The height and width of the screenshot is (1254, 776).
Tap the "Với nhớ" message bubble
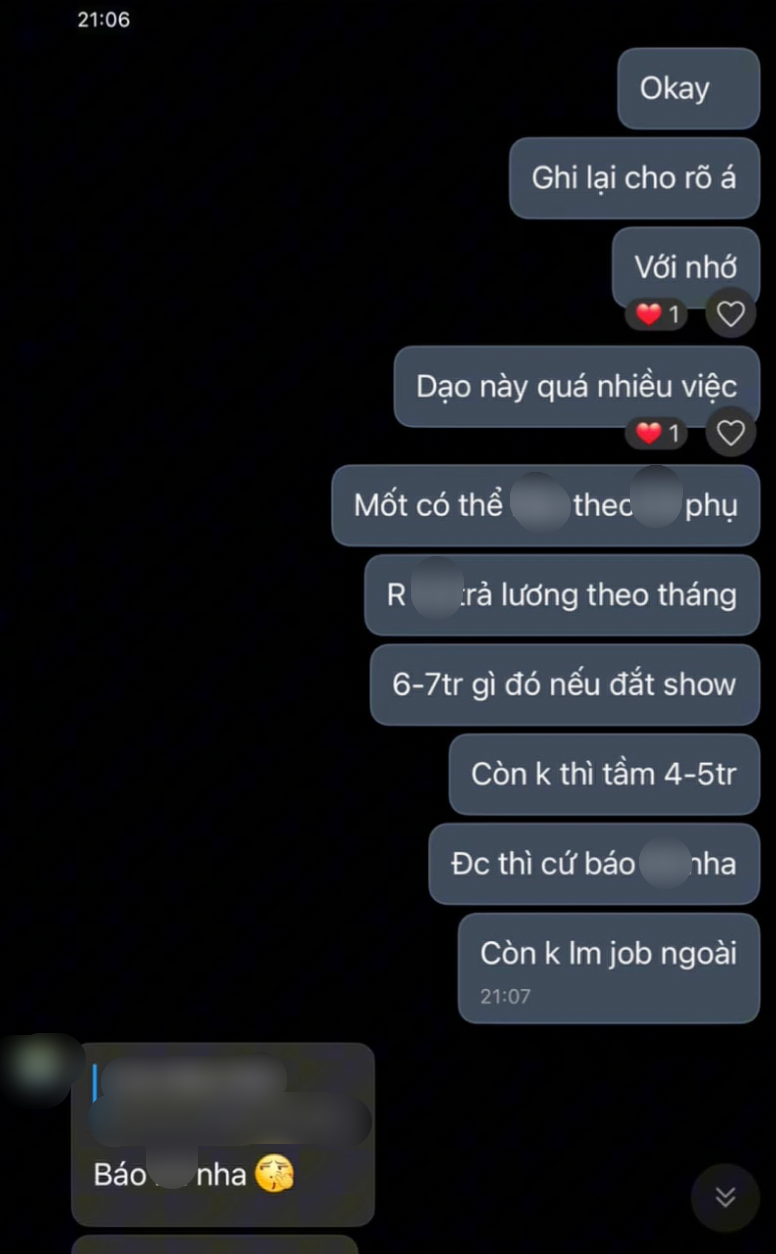pyautogui.click(x=685, y=267)
